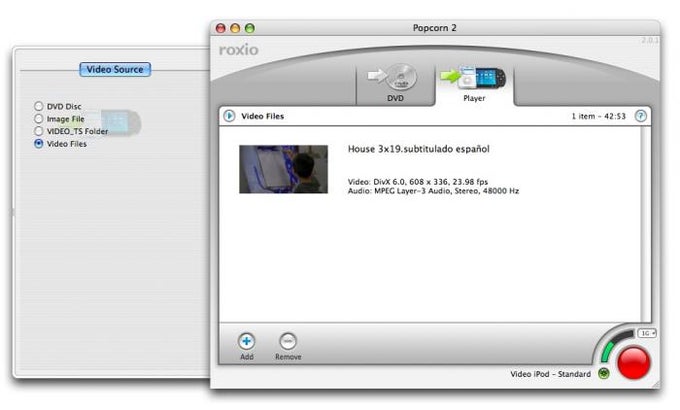Click the play arrow next to Video Files
The width and height of the screenshot is (680, 410).
click(x=229, y=116)
